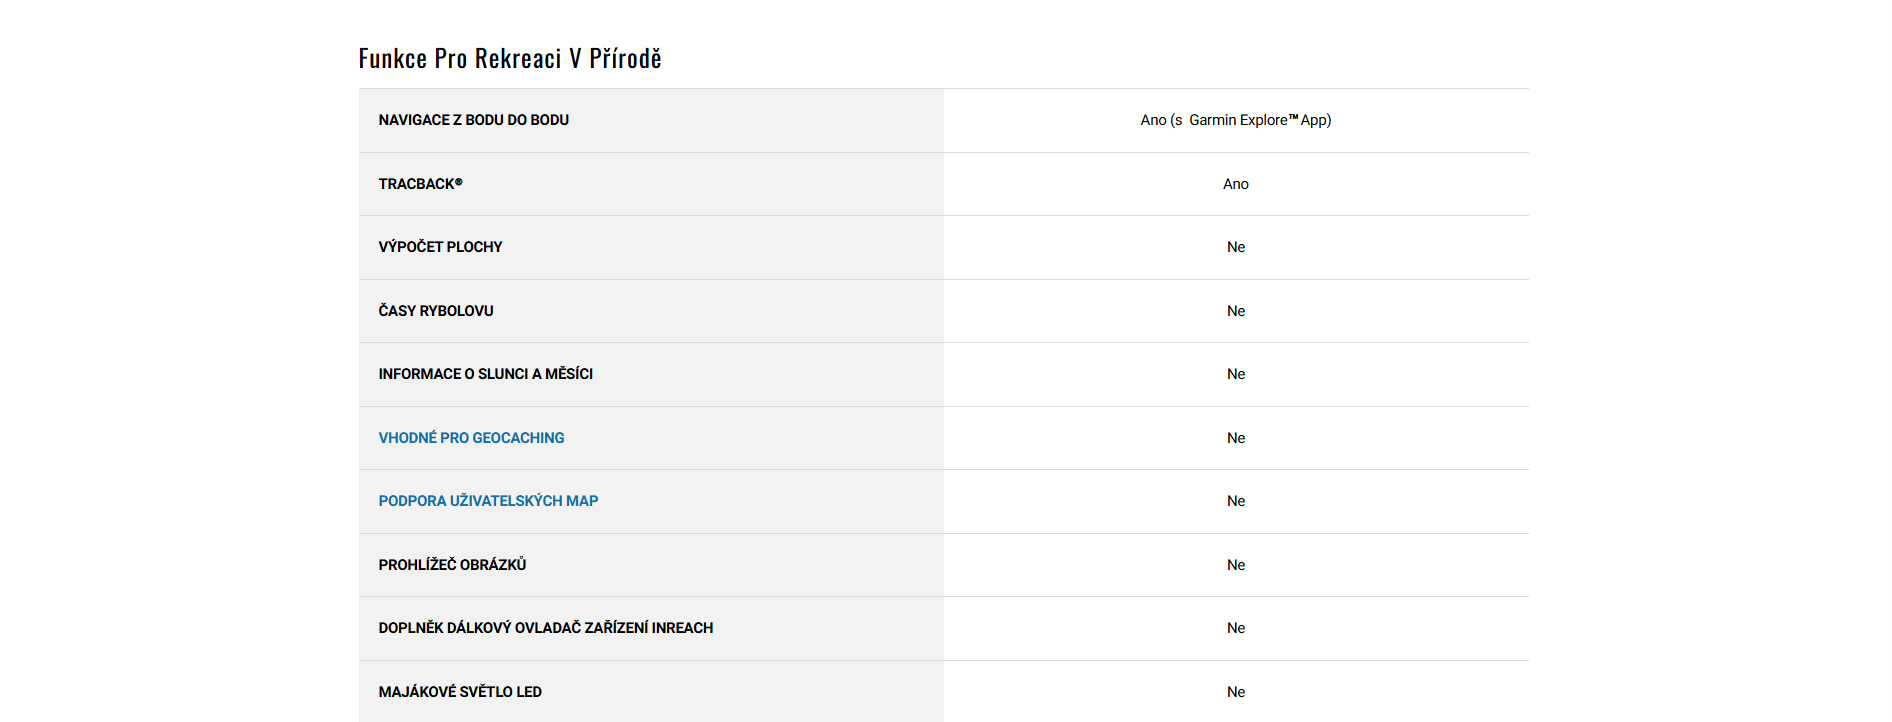The height and width of the screenshot is (722, 1892).
Task: Select the TracBack® row label
Action: 420,184
